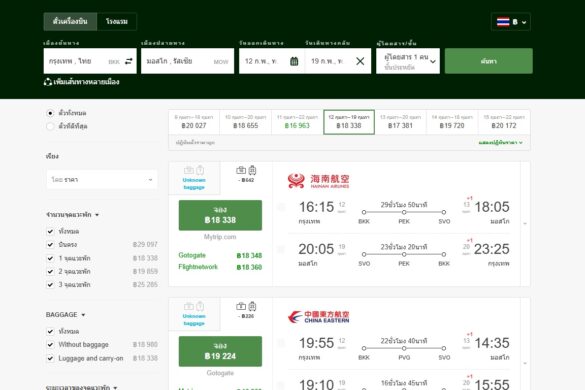Click the green search button
Screen dimensions: 585x390
point(489,61)
